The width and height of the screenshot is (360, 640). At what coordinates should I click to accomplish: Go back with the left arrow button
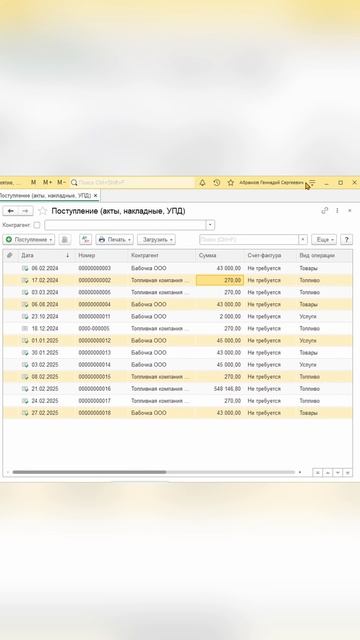click(11, 211)
